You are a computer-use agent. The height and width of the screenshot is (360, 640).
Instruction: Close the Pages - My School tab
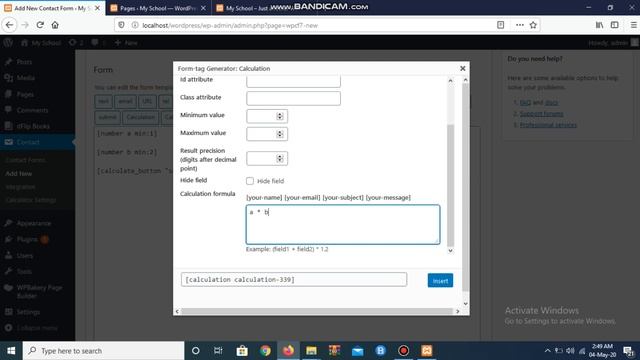[203, 8]
